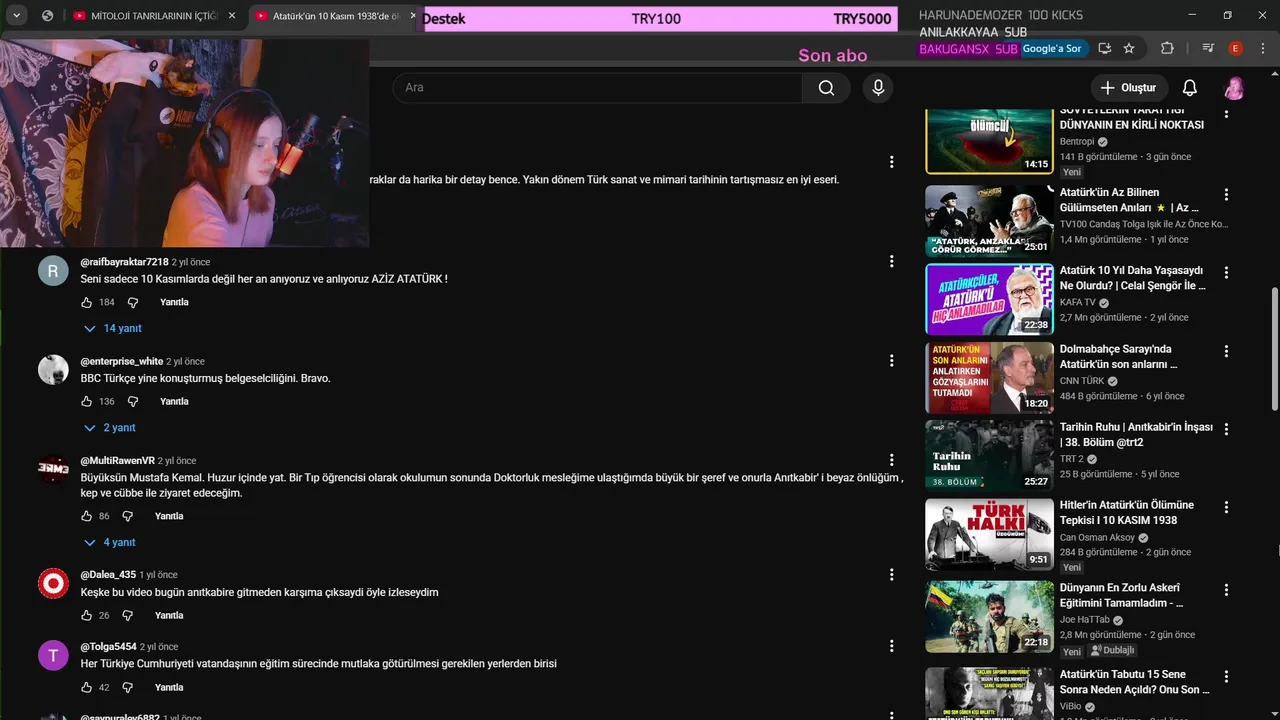The image size is (1280, 720).
Task: Open Hitler'in Atatürk'ün Ölümüne Tepkisi title
Action: [x=1127, y=513]
